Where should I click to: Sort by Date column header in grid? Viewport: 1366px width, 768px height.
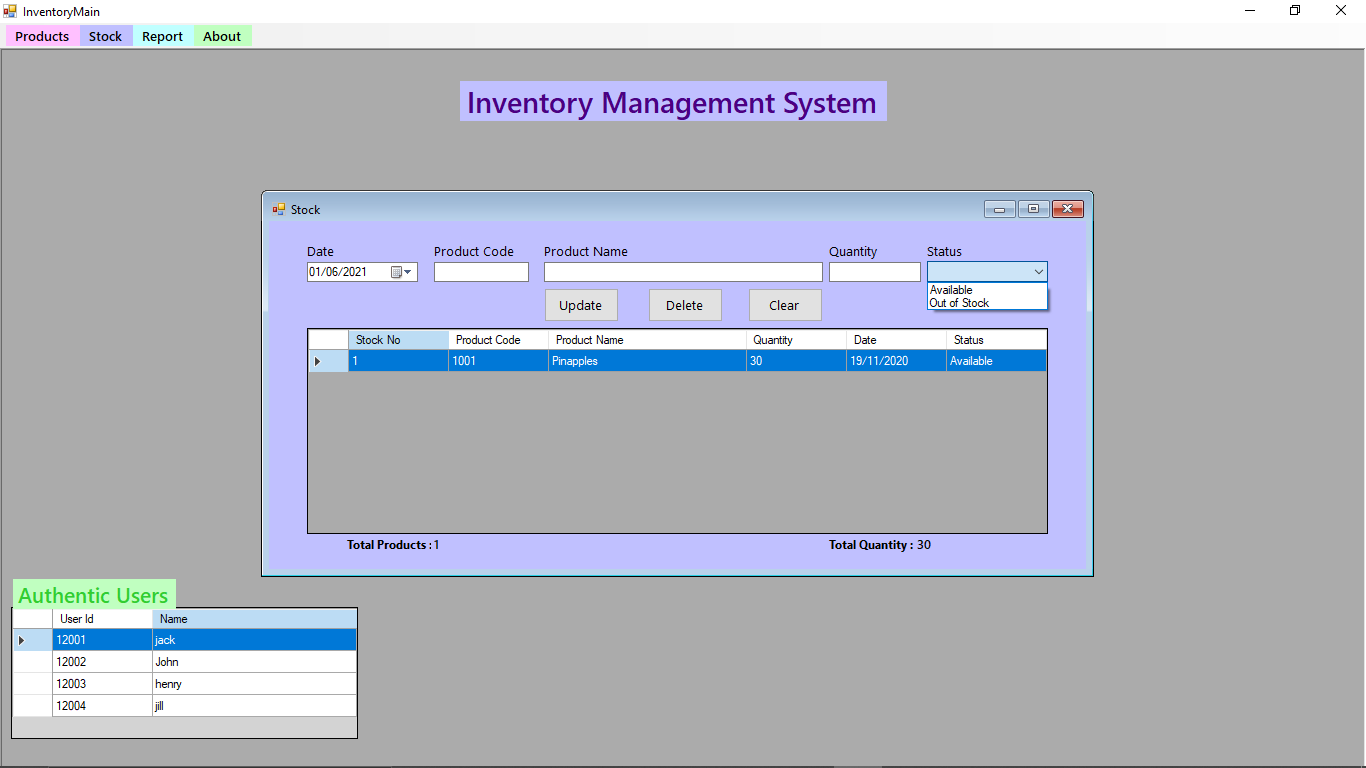pyautogui.click(x=896, y=340)
